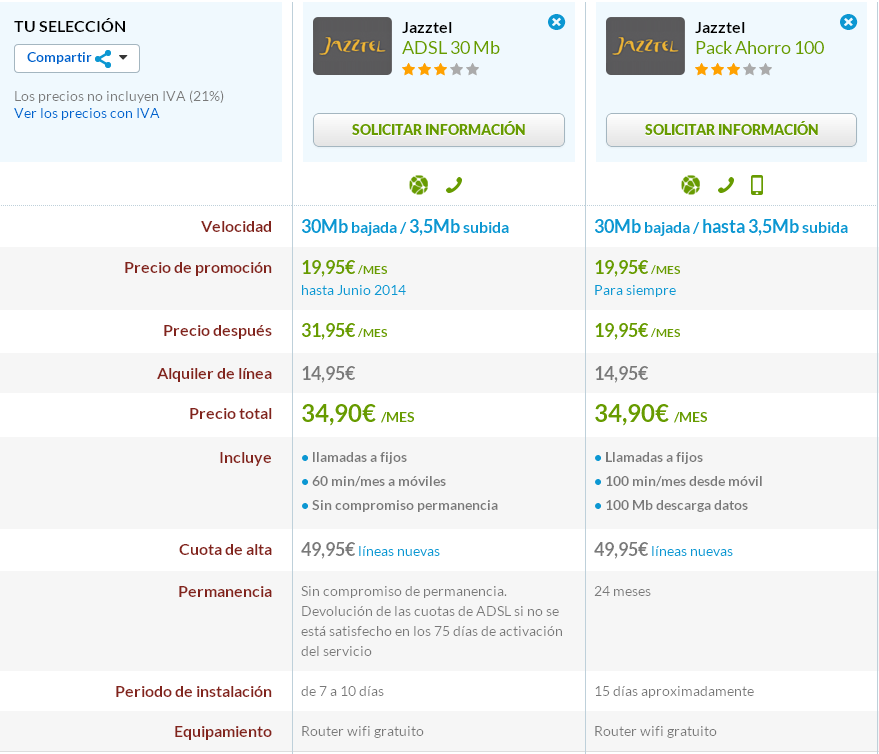879x754 pixels.
Task: Click 'líneas nuevas' in Pack Ahorro 100 column
Action: (692, 552)
